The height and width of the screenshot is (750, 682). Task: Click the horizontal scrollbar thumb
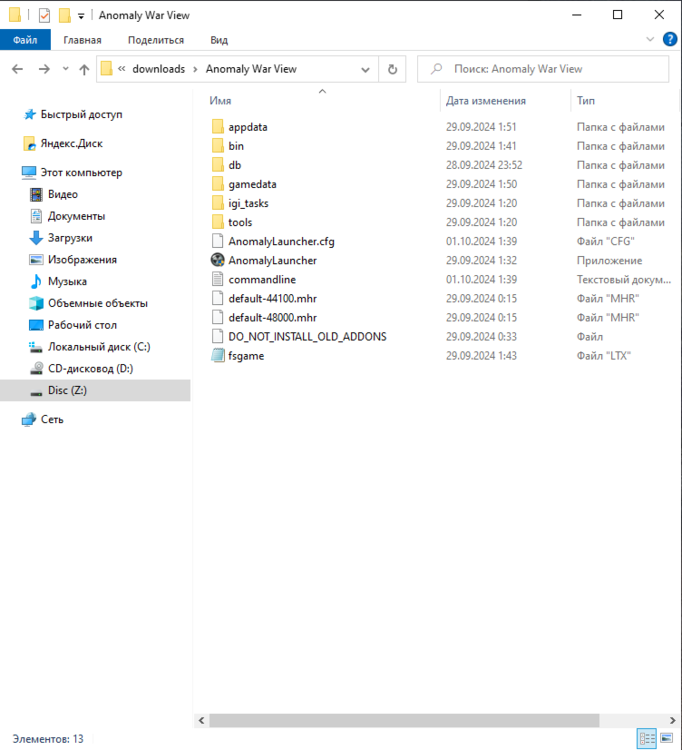coord(404,720)
